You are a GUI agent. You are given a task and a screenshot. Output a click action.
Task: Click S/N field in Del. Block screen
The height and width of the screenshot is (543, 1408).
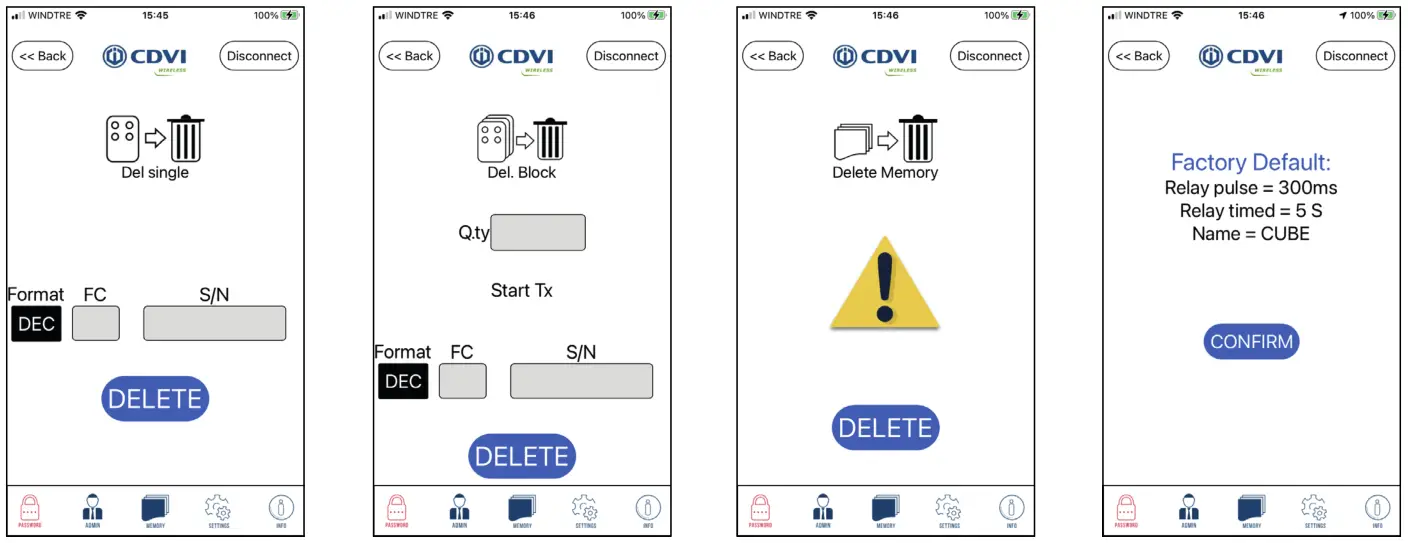[x=581, y=381]
